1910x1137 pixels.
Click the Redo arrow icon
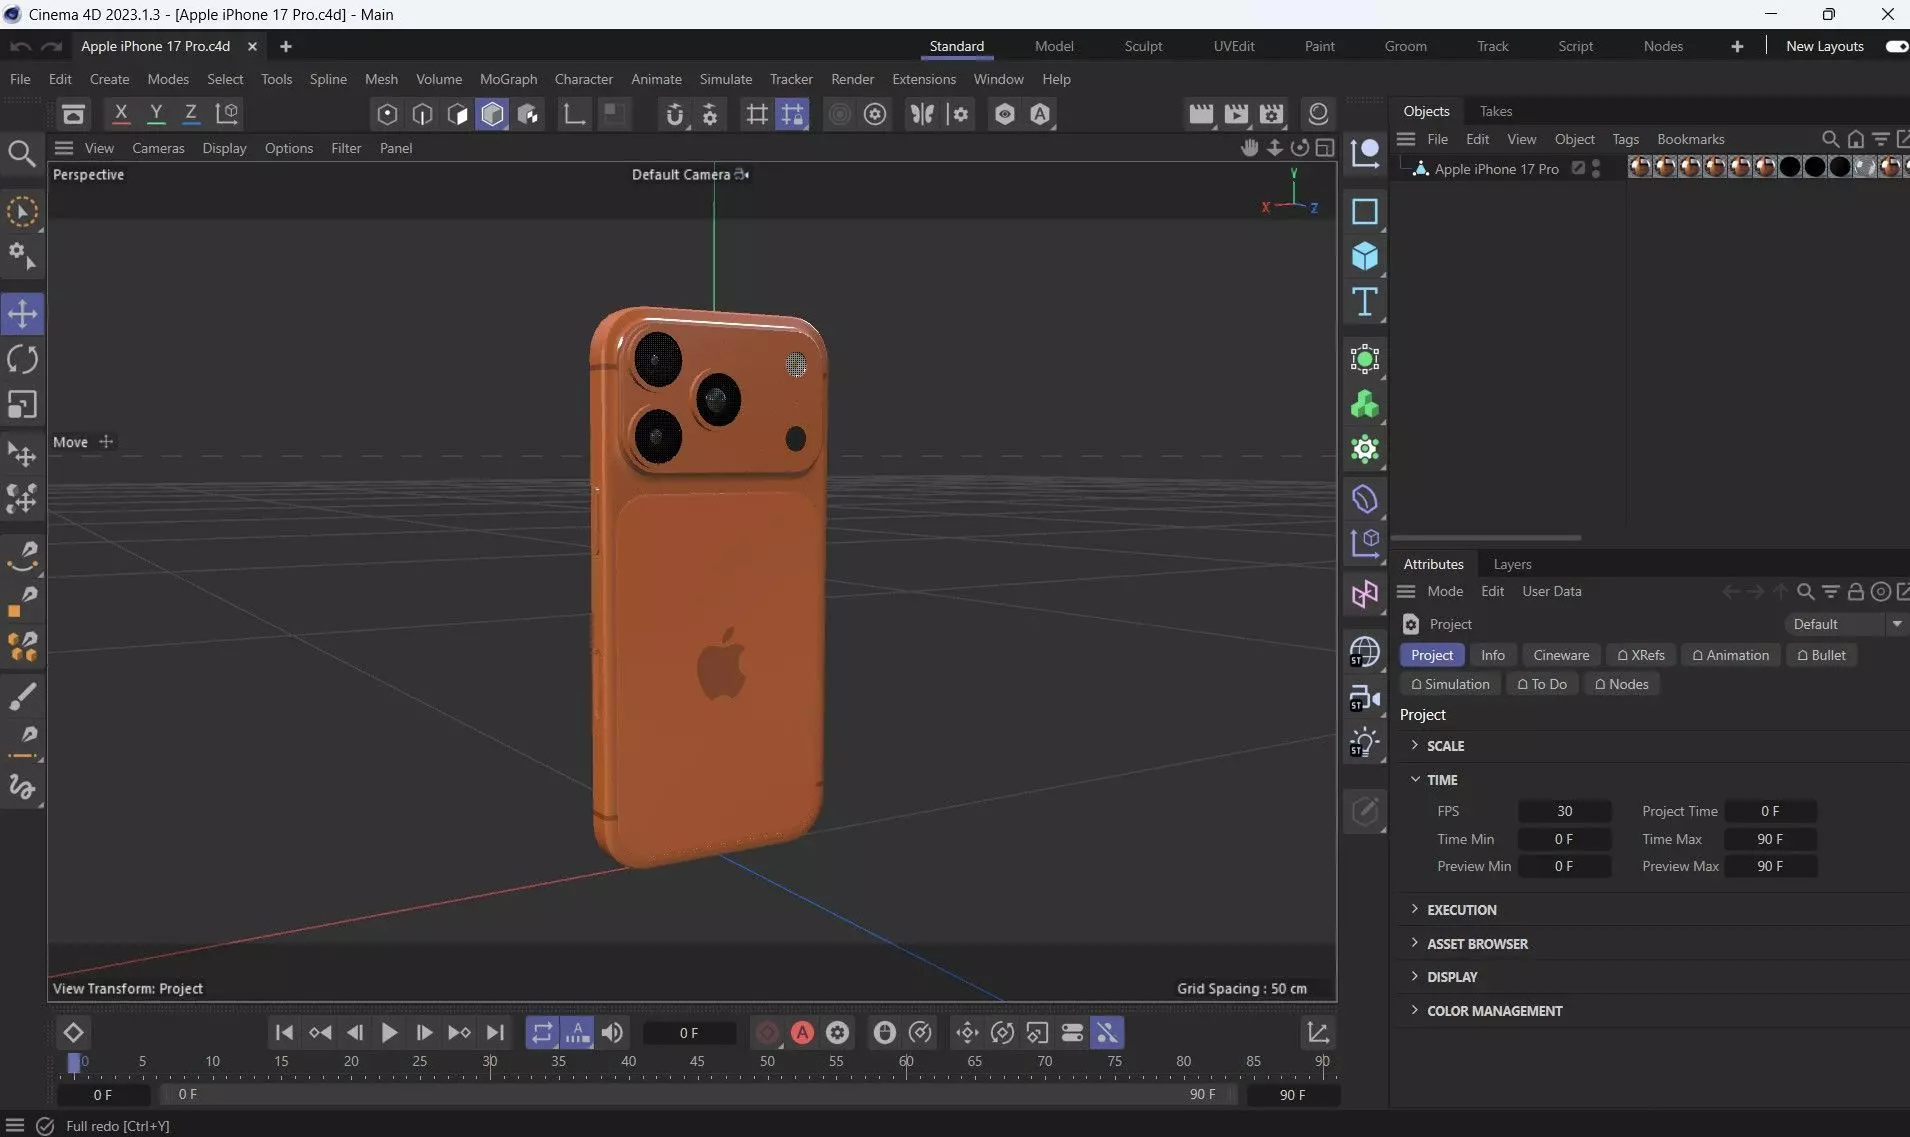pos(52,46)
